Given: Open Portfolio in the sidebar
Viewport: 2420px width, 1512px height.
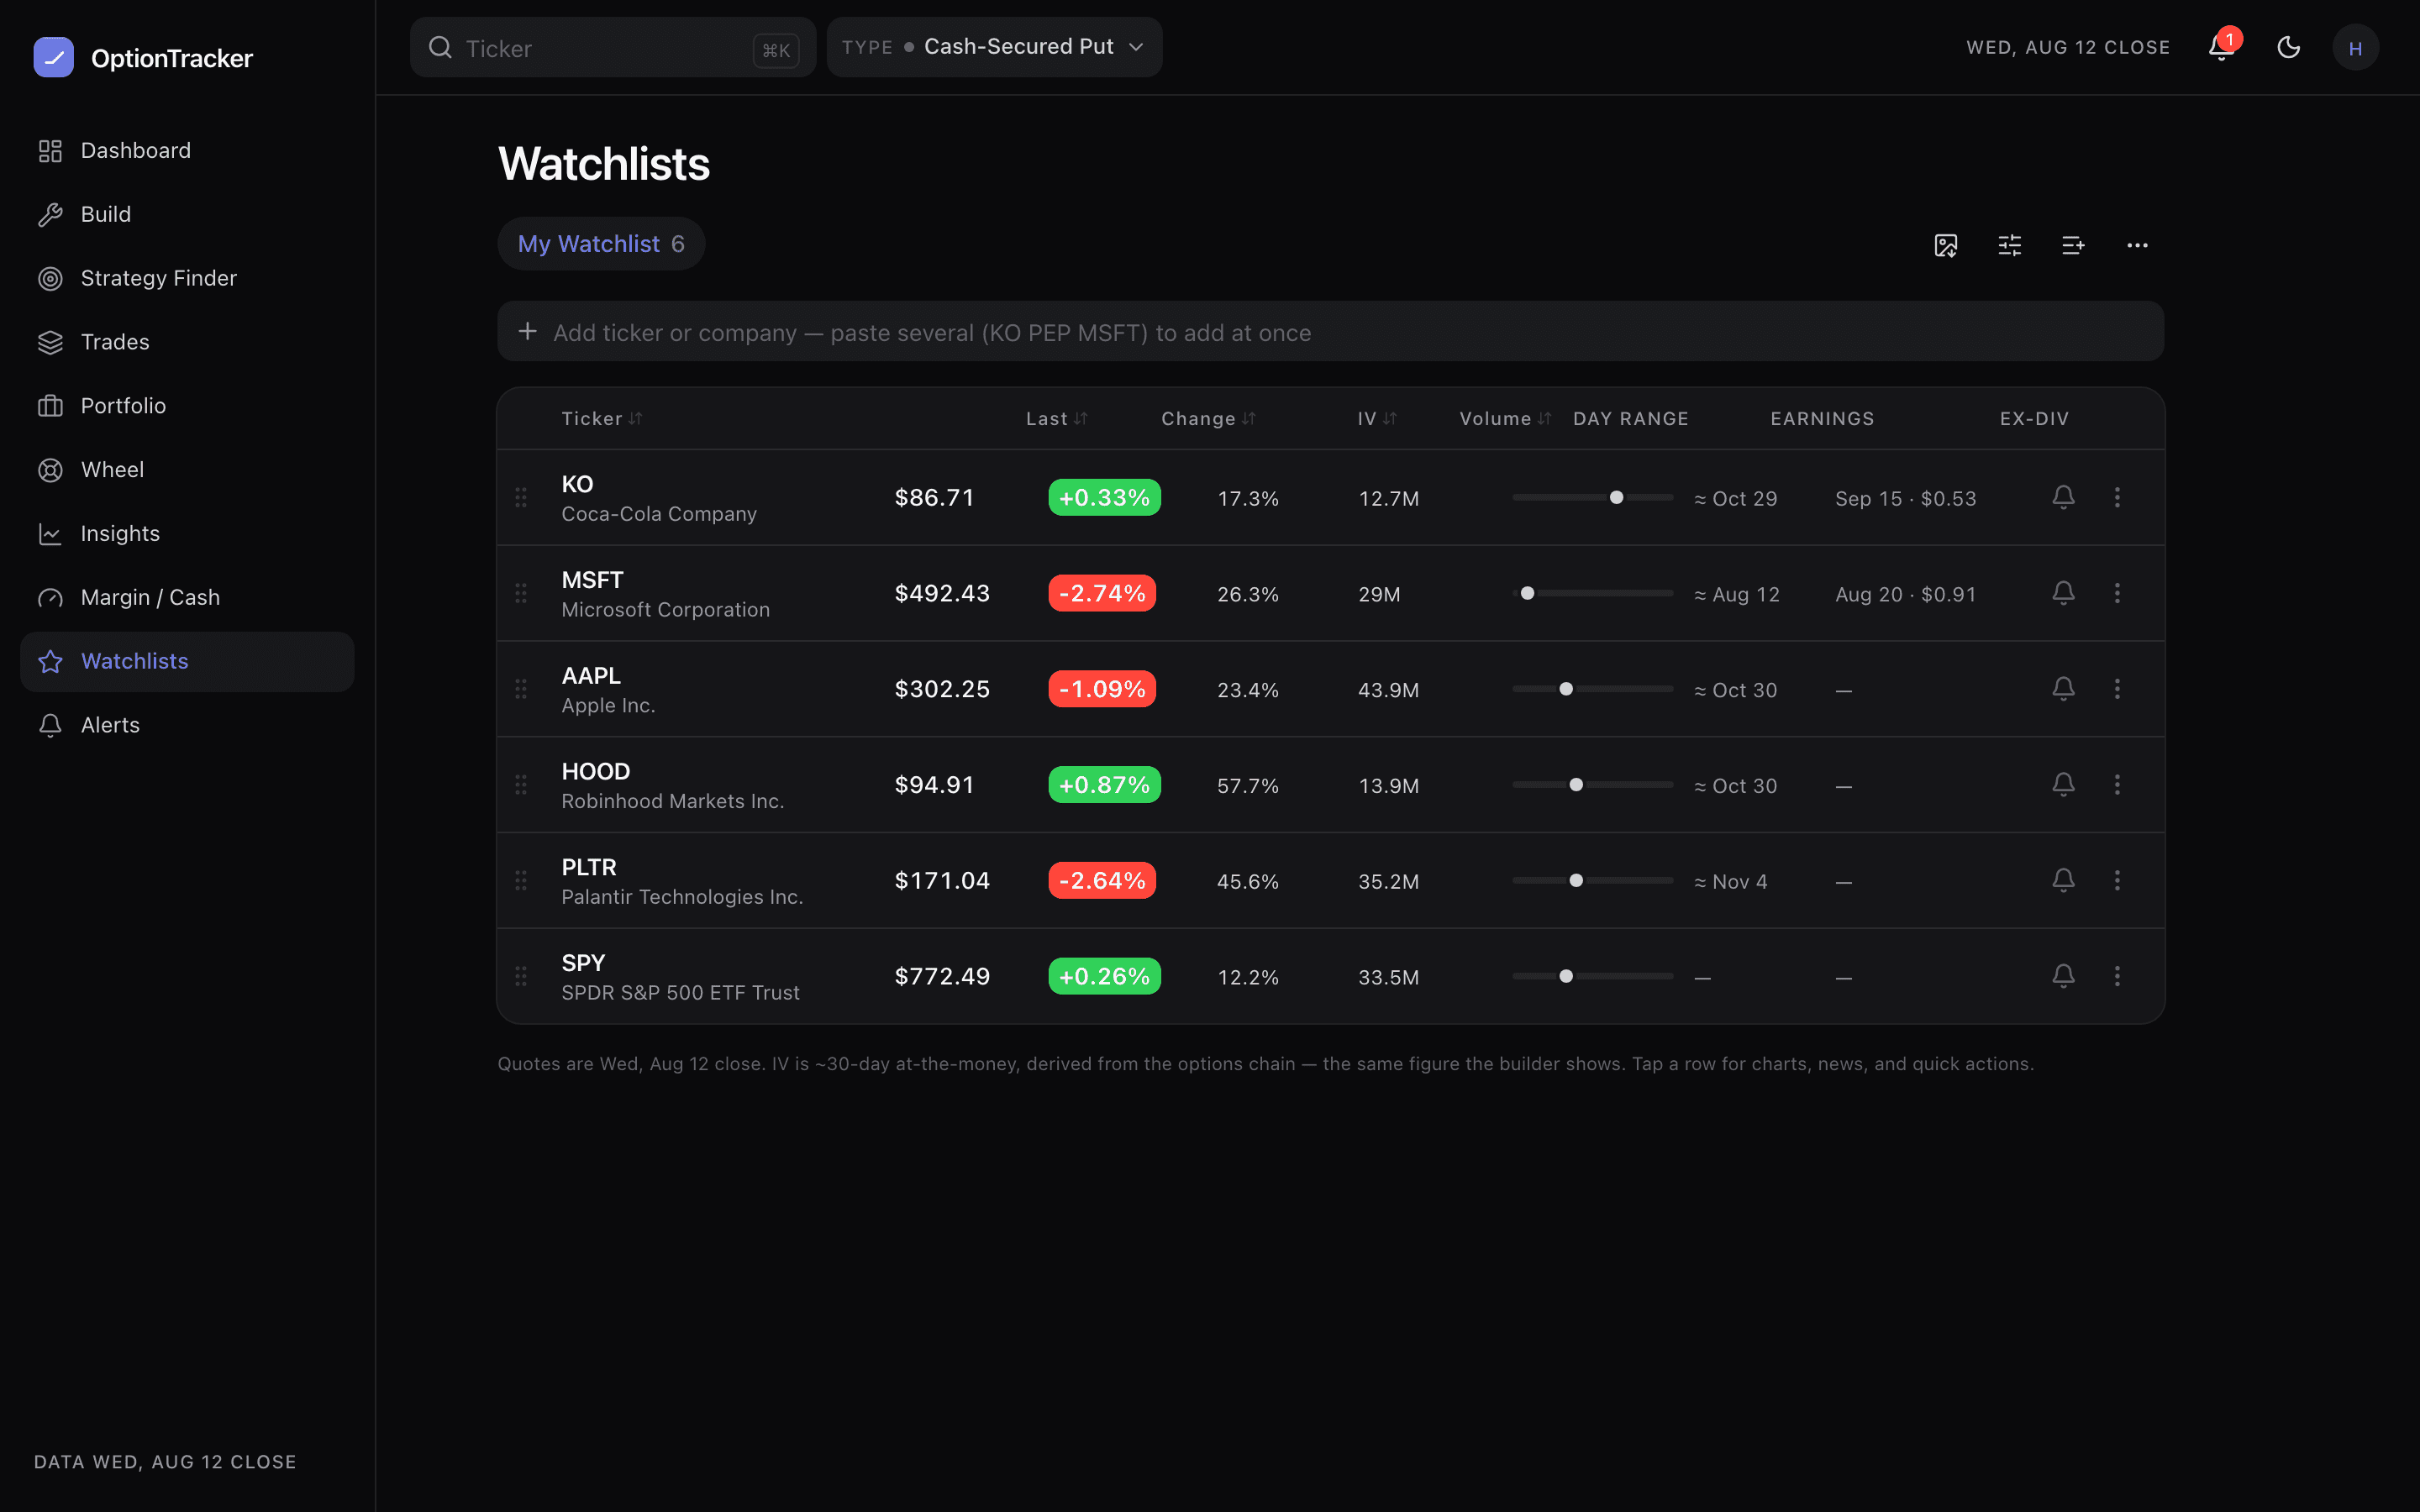Looking at the screenshot, I should pos(187,406).
